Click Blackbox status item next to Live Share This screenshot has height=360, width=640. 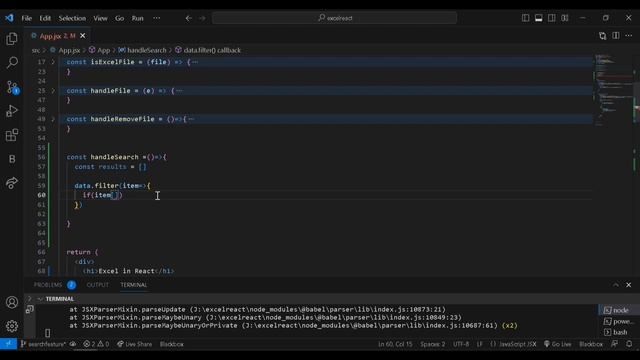point(172,344)
